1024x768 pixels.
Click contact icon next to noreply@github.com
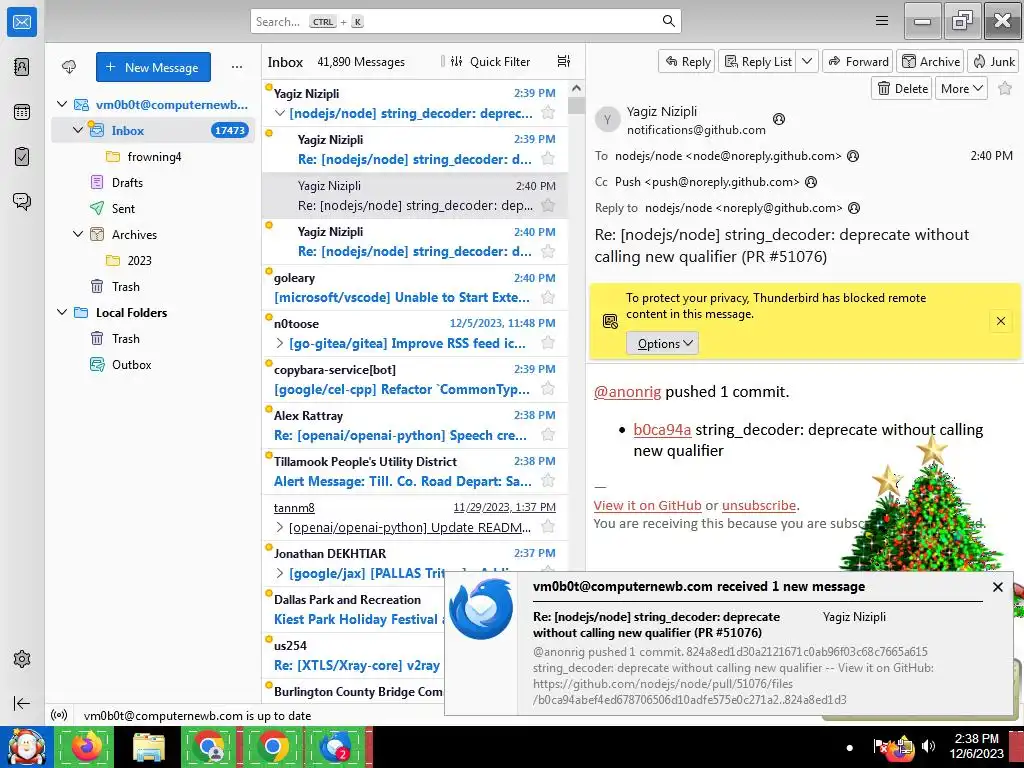tap(854, 208)
